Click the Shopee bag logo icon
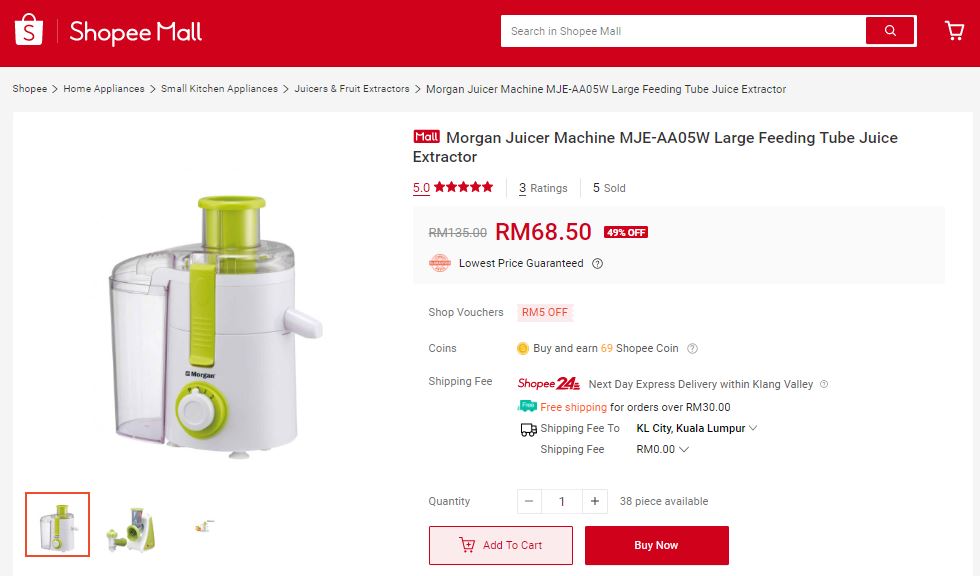This screenshot has width=980, height=576. coord(29,30)
